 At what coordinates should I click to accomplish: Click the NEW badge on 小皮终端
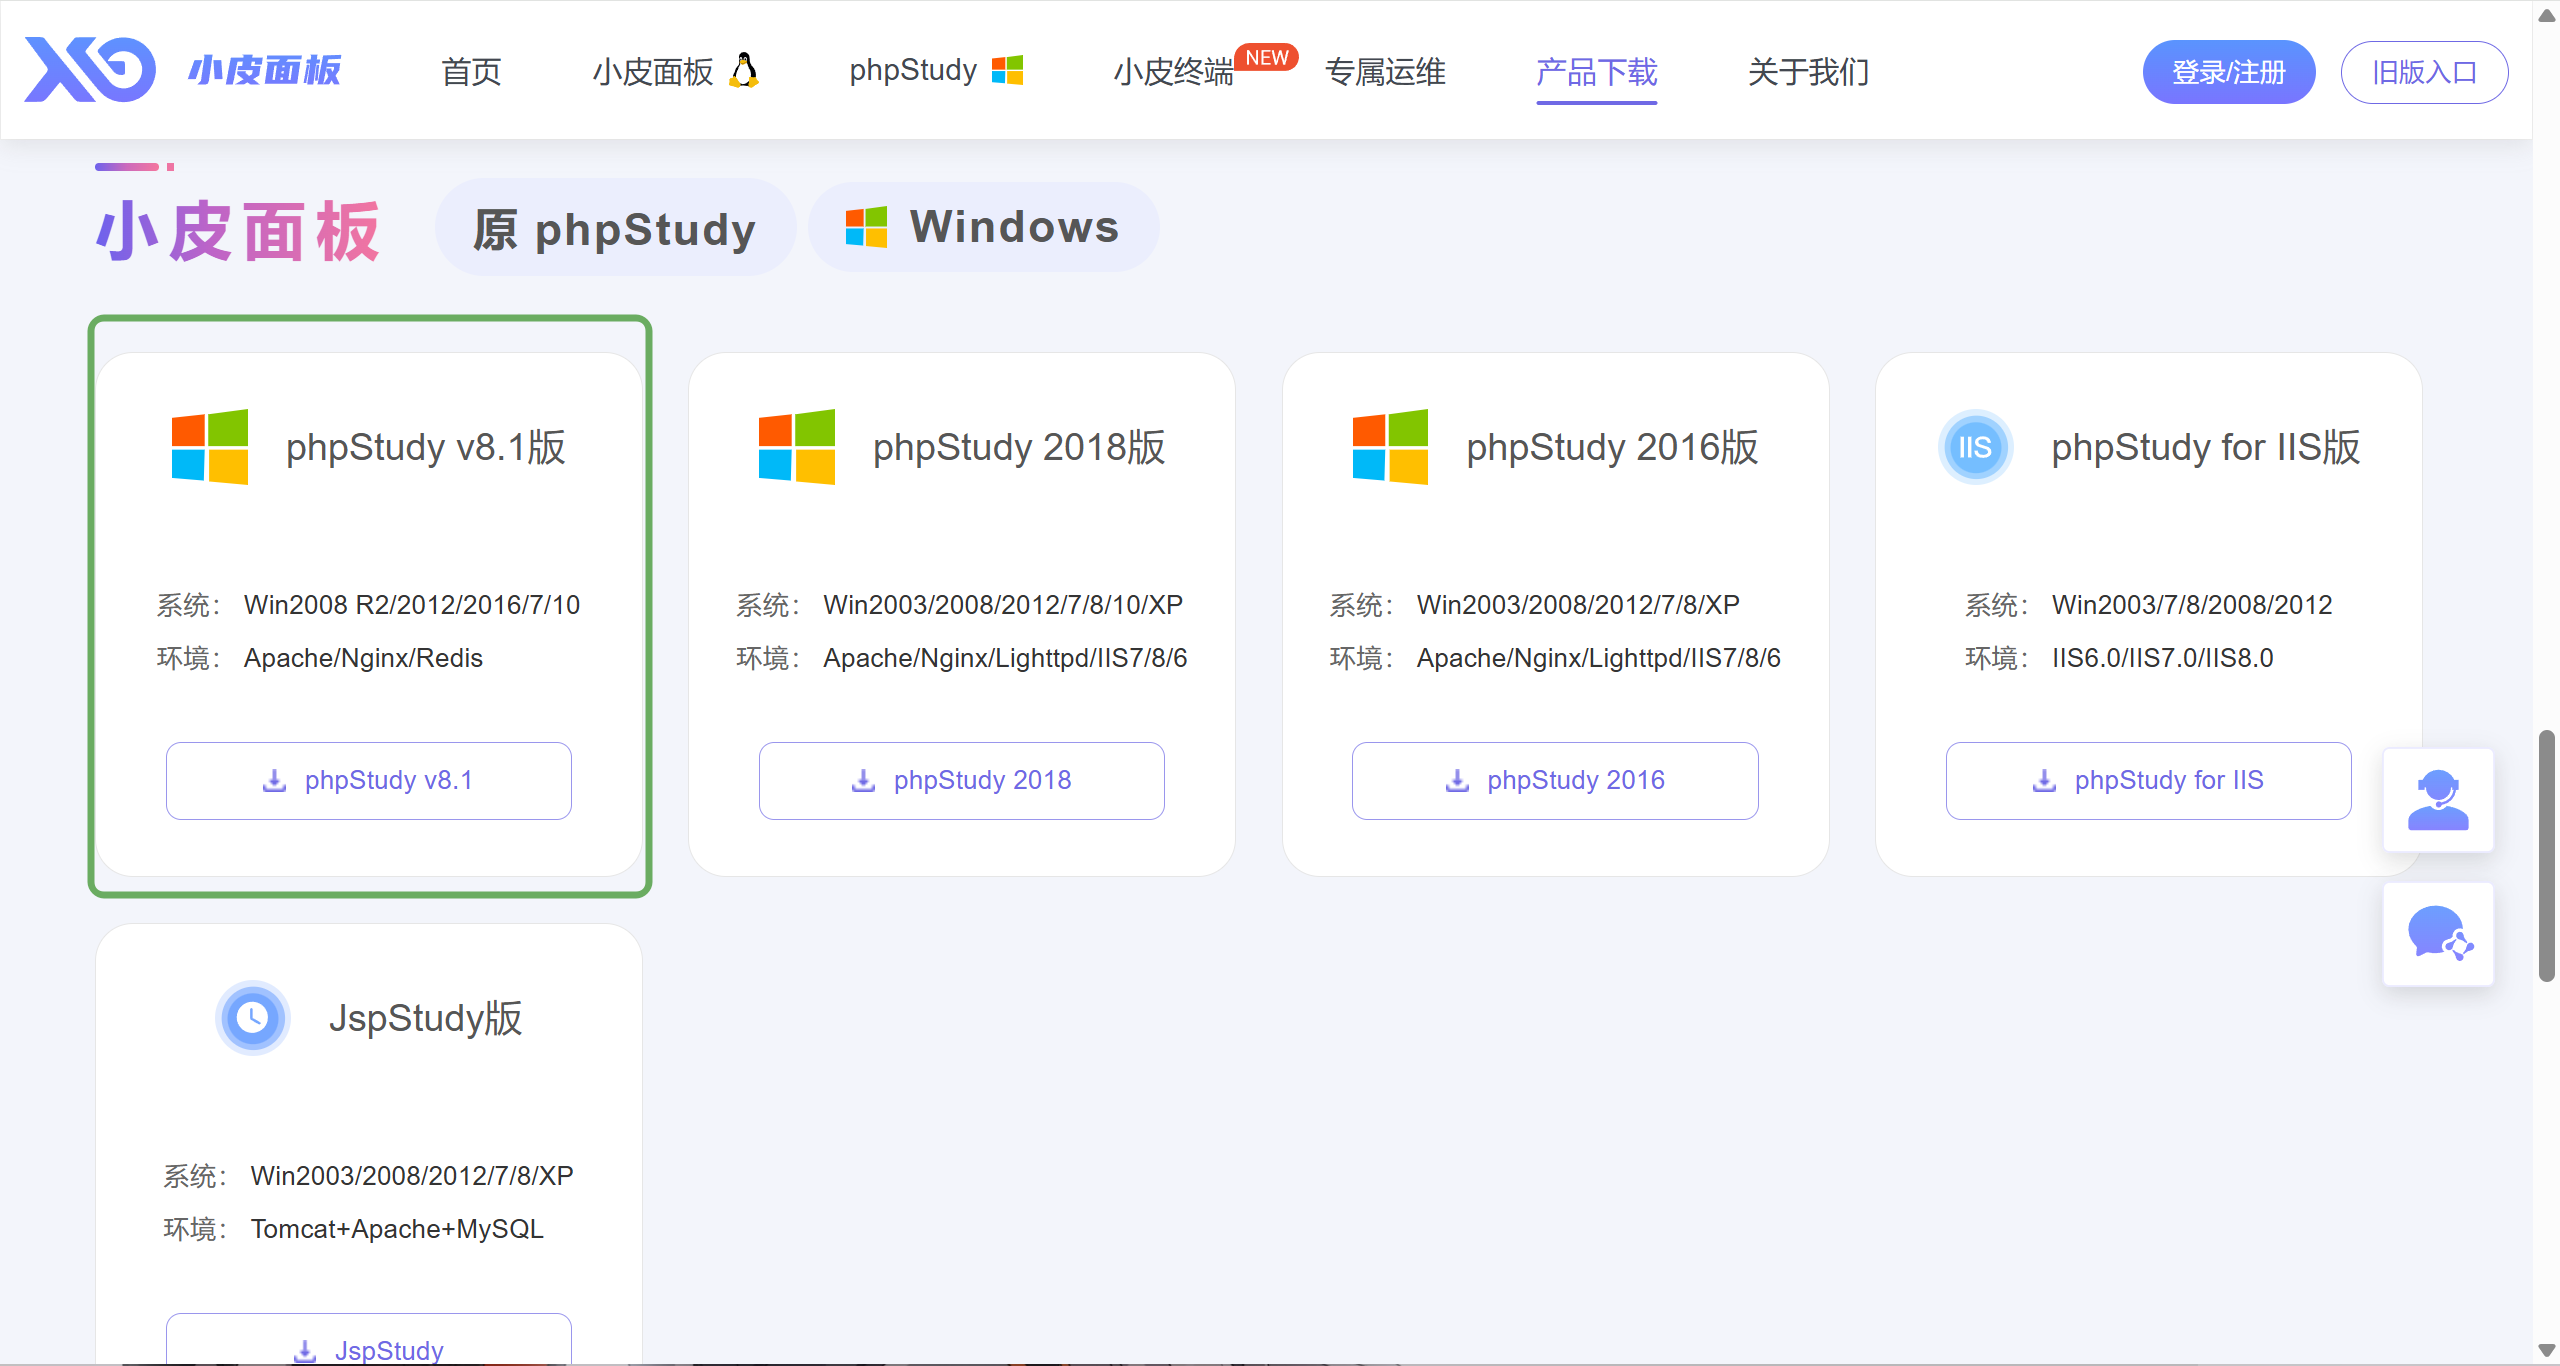tap(1266, 58)
